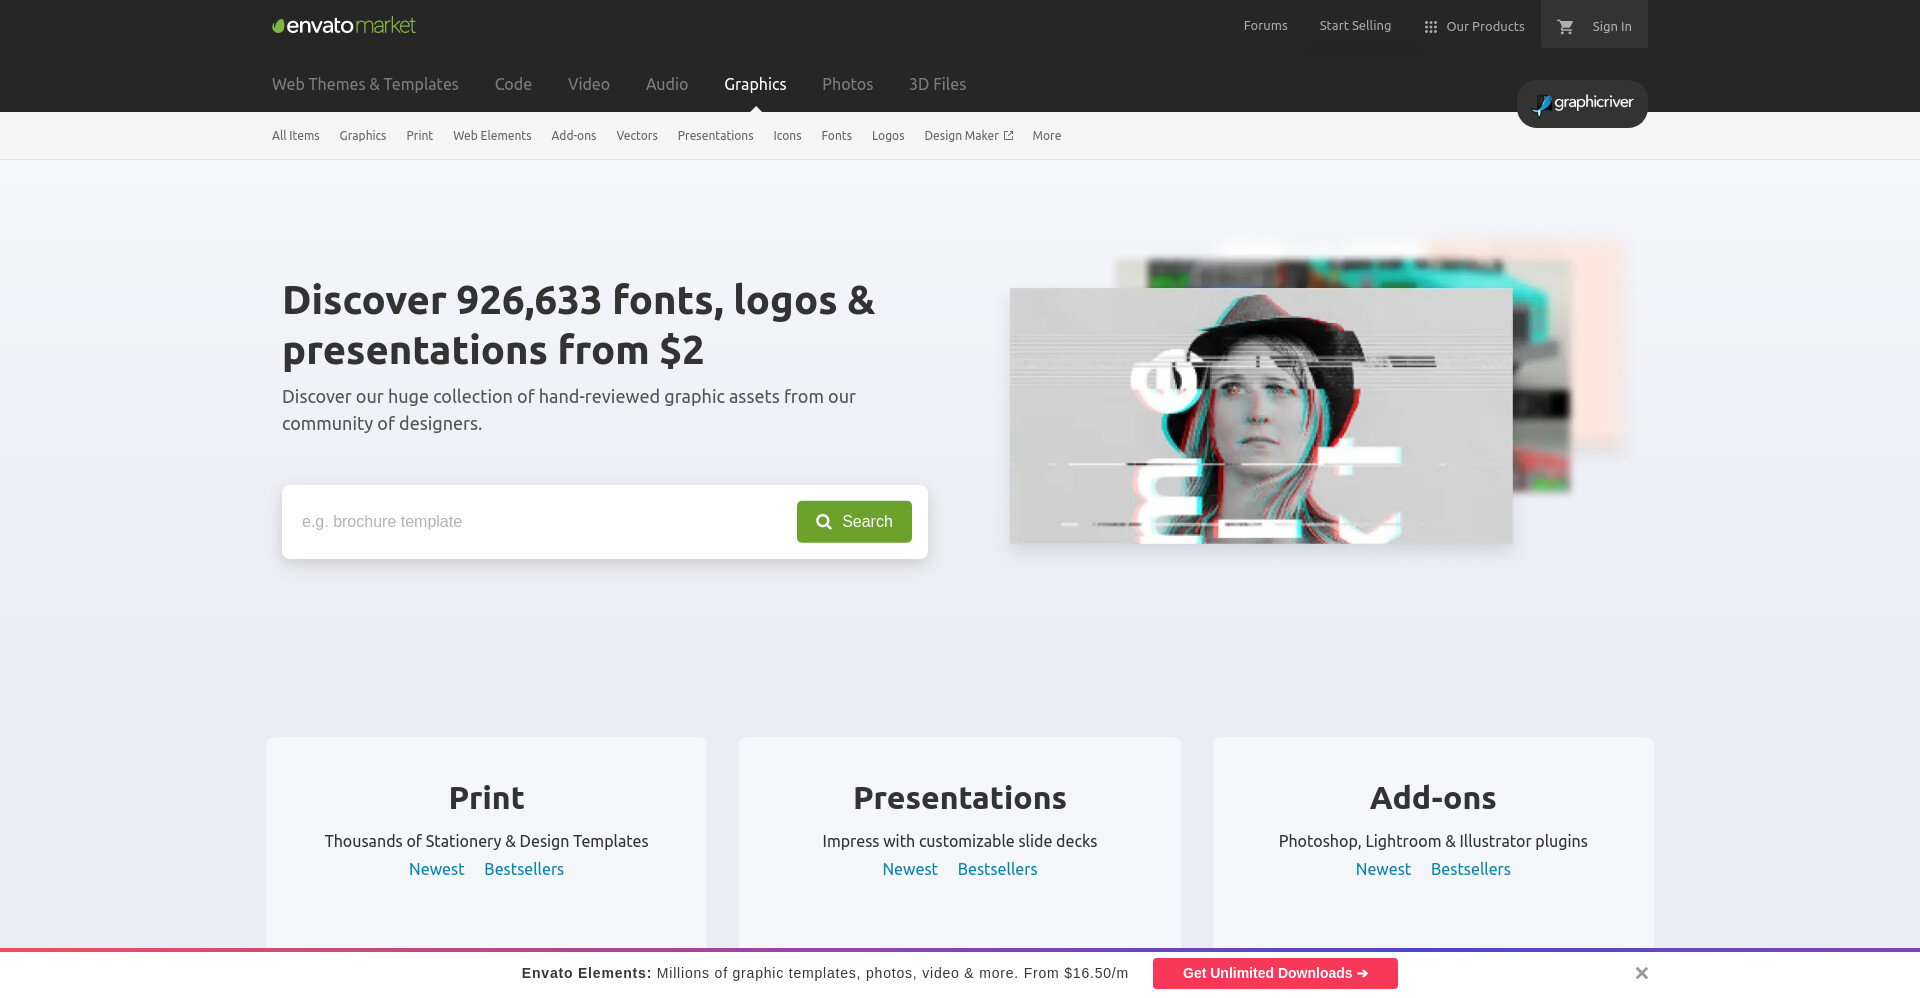Open the Fonts subcategory
Screen dimensions: 1920x998
coord(837,136)
